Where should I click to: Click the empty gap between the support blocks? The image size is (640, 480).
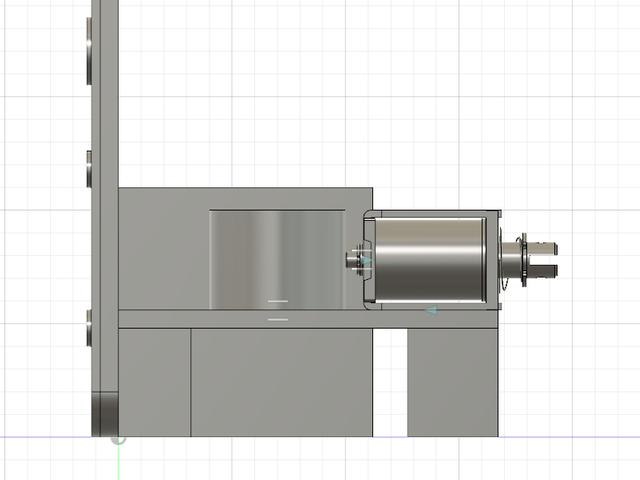pyautogui.click(x=390, y=383)
